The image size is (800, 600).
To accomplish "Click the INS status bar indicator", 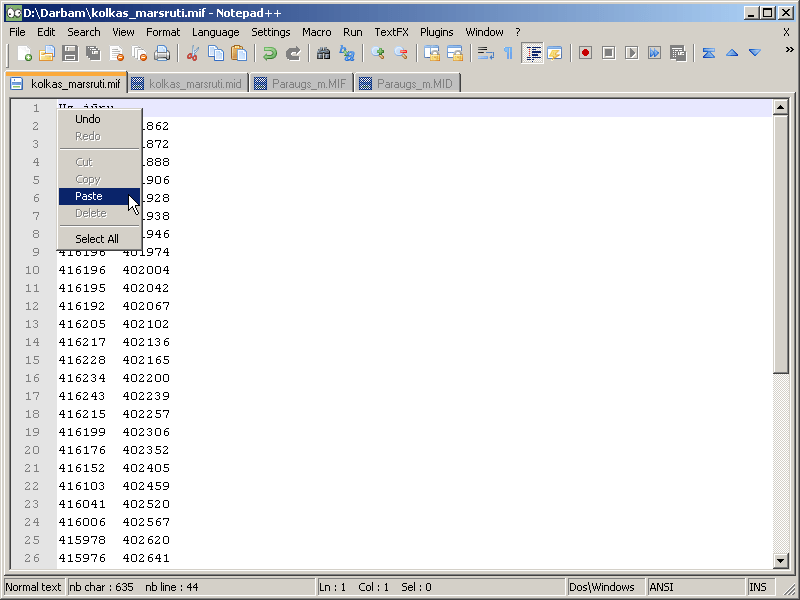I will point(761,587).
